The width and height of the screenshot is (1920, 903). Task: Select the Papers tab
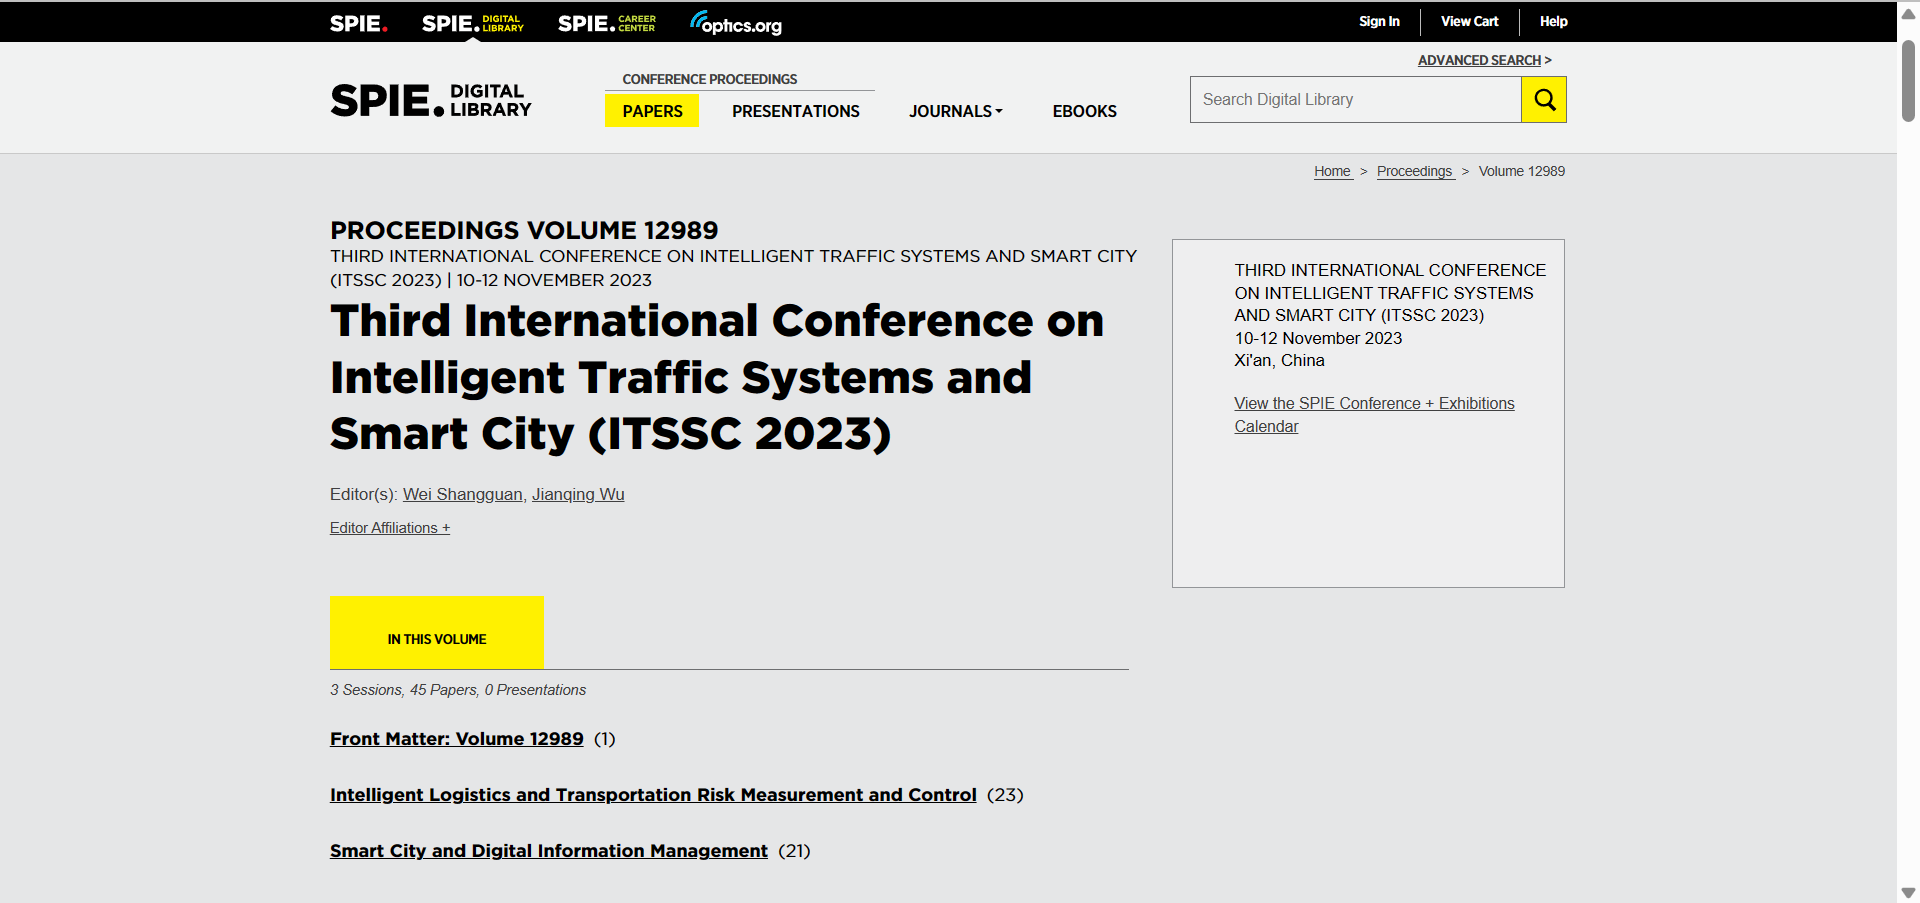(652, 111)
